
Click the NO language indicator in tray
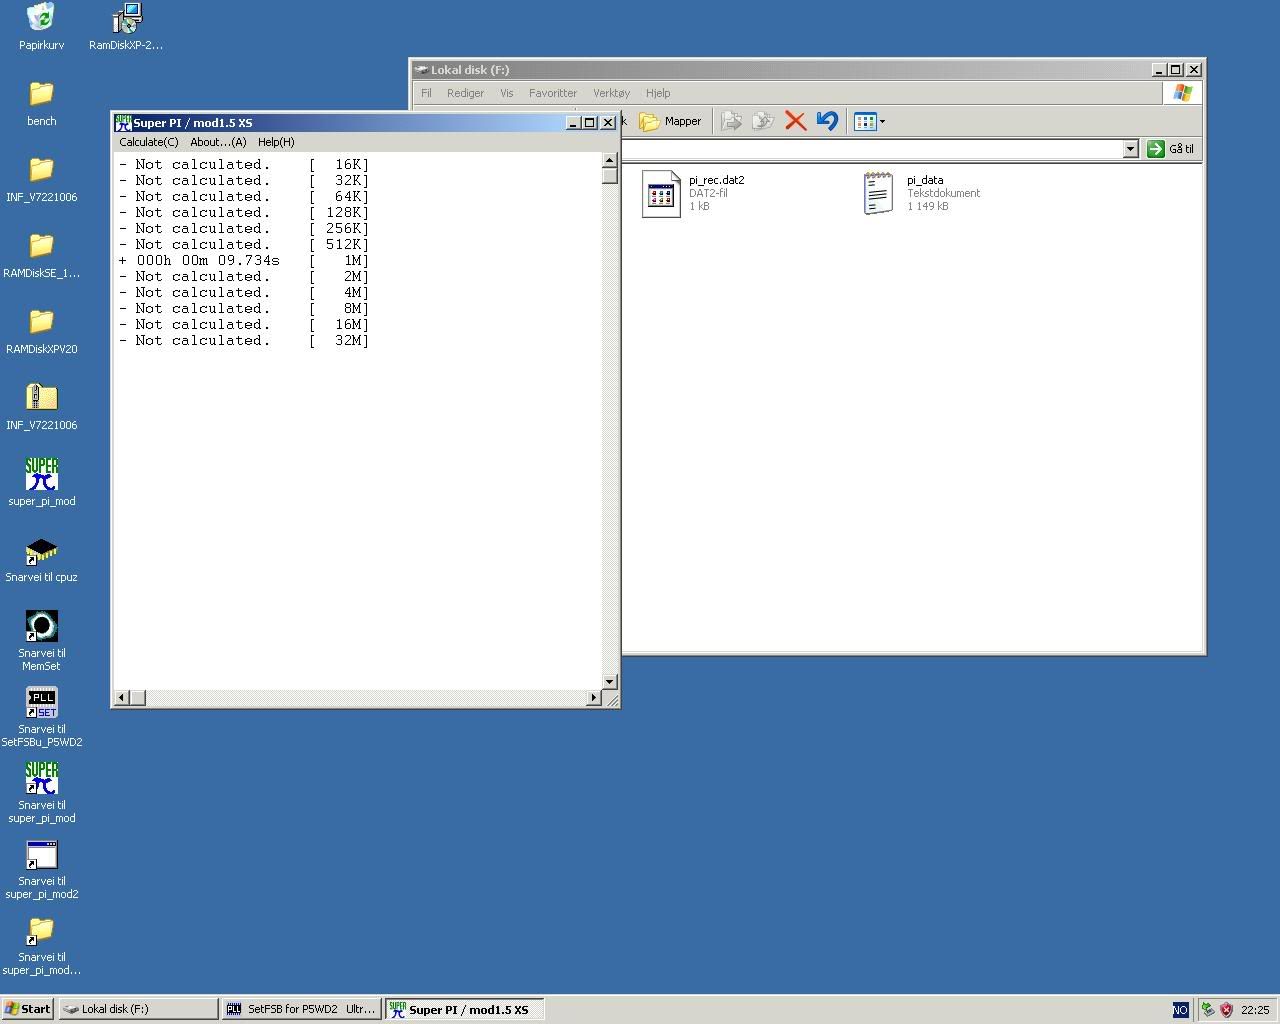pyautogui.click(x=1180, y=1010)
